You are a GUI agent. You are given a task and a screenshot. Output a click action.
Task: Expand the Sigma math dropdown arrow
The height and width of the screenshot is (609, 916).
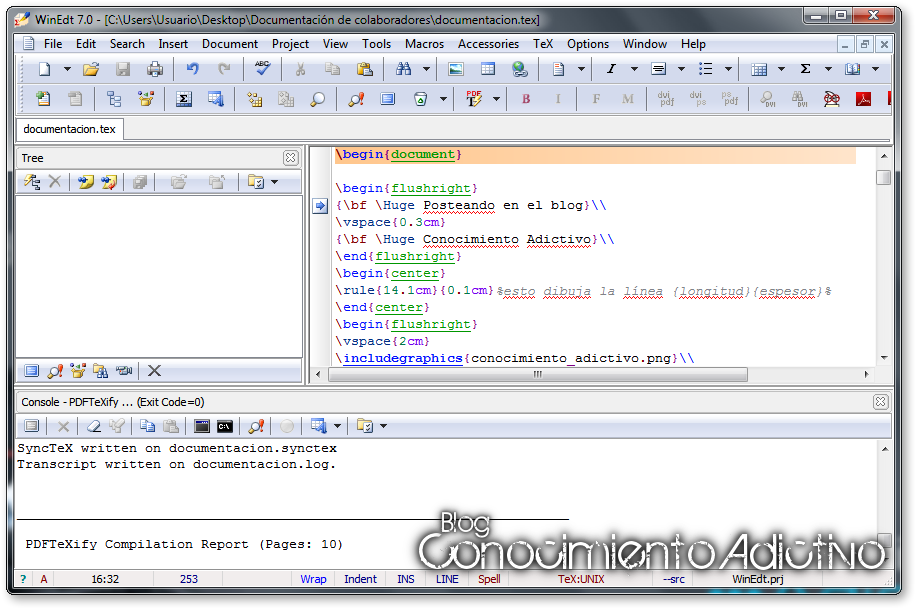tap(828, 69)
